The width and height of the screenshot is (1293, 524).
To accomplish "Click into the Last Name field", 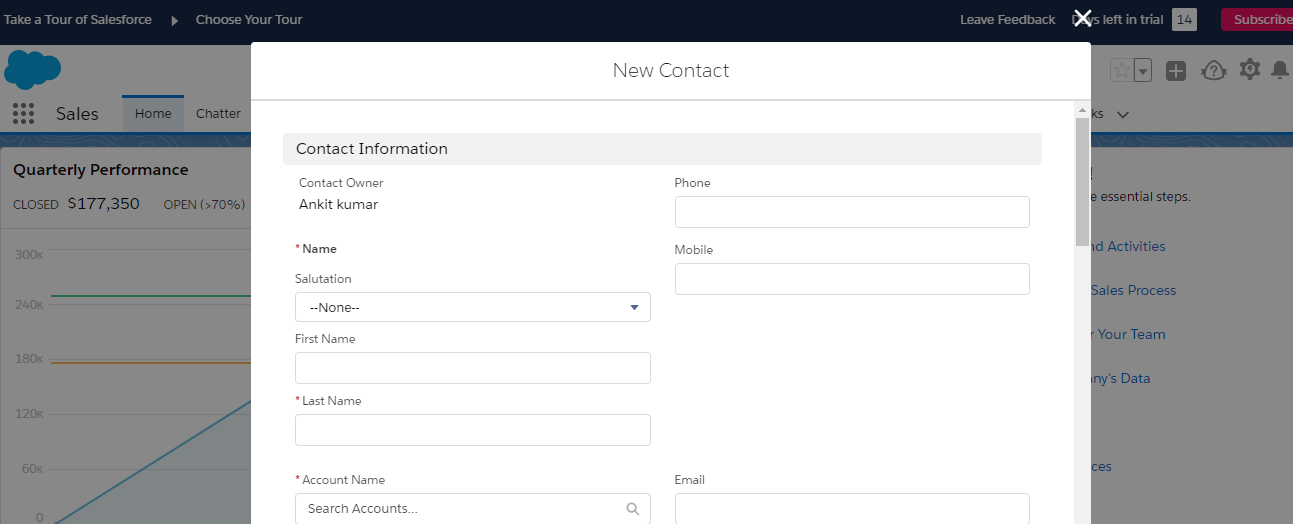I will (x=473, y=430).
